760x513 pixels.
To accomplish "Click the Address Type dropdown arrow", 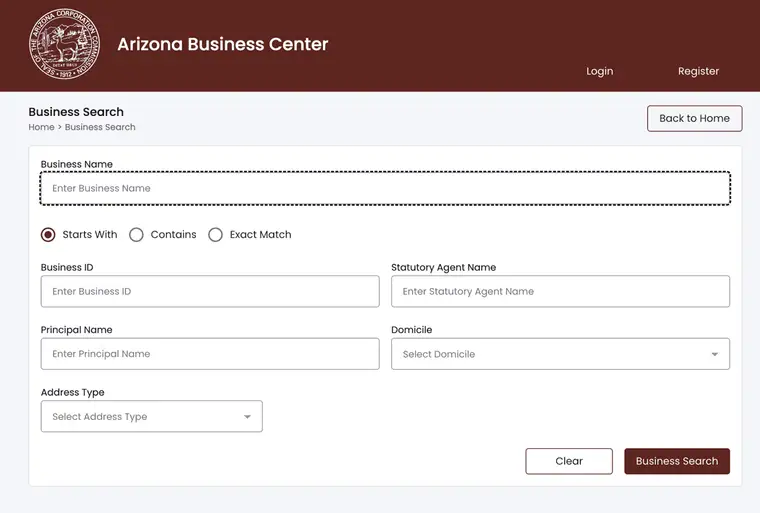I will [247, 417].
